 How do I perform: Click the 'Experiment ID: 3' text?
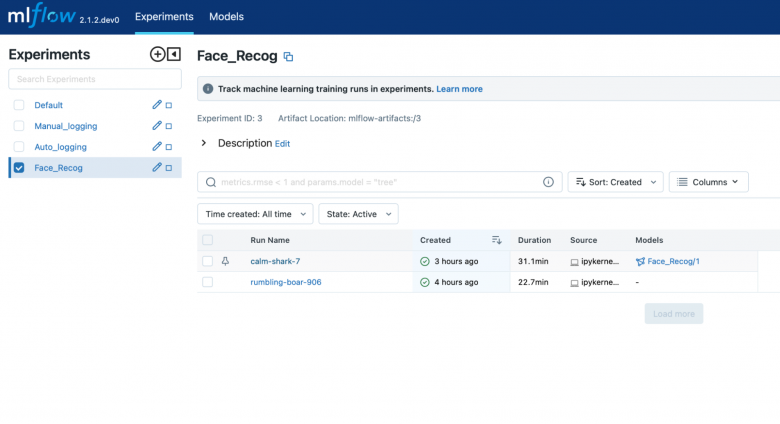point(230,118)
